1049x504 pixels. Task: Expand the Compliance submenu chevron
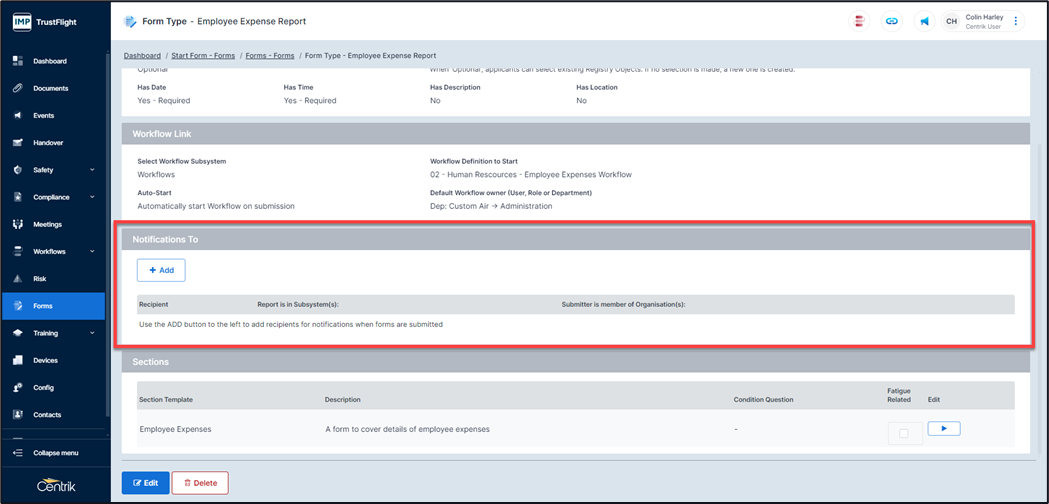92,197
